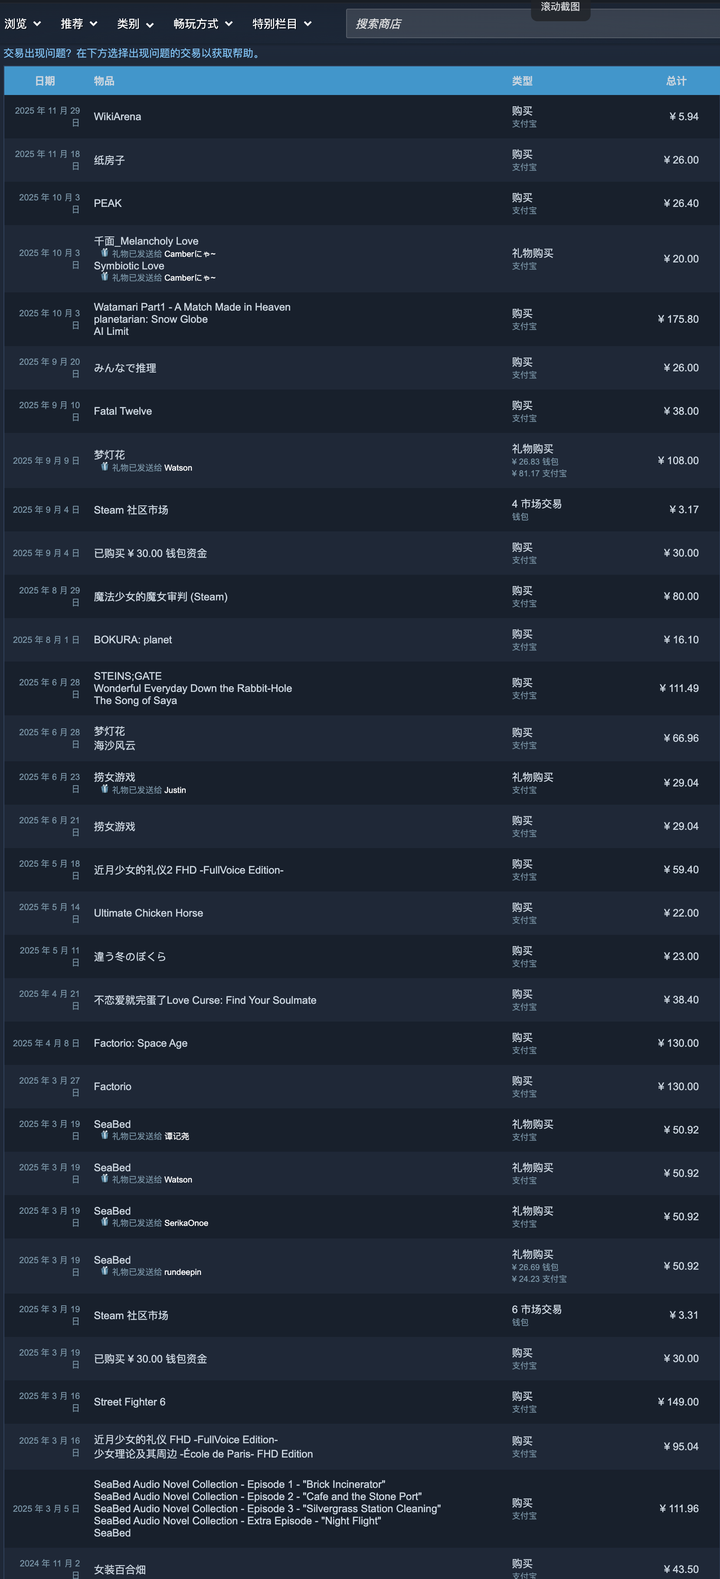Open the Factorio: Space Age purchase
The image size is (720, 1579).
[x=141, y=1043]
